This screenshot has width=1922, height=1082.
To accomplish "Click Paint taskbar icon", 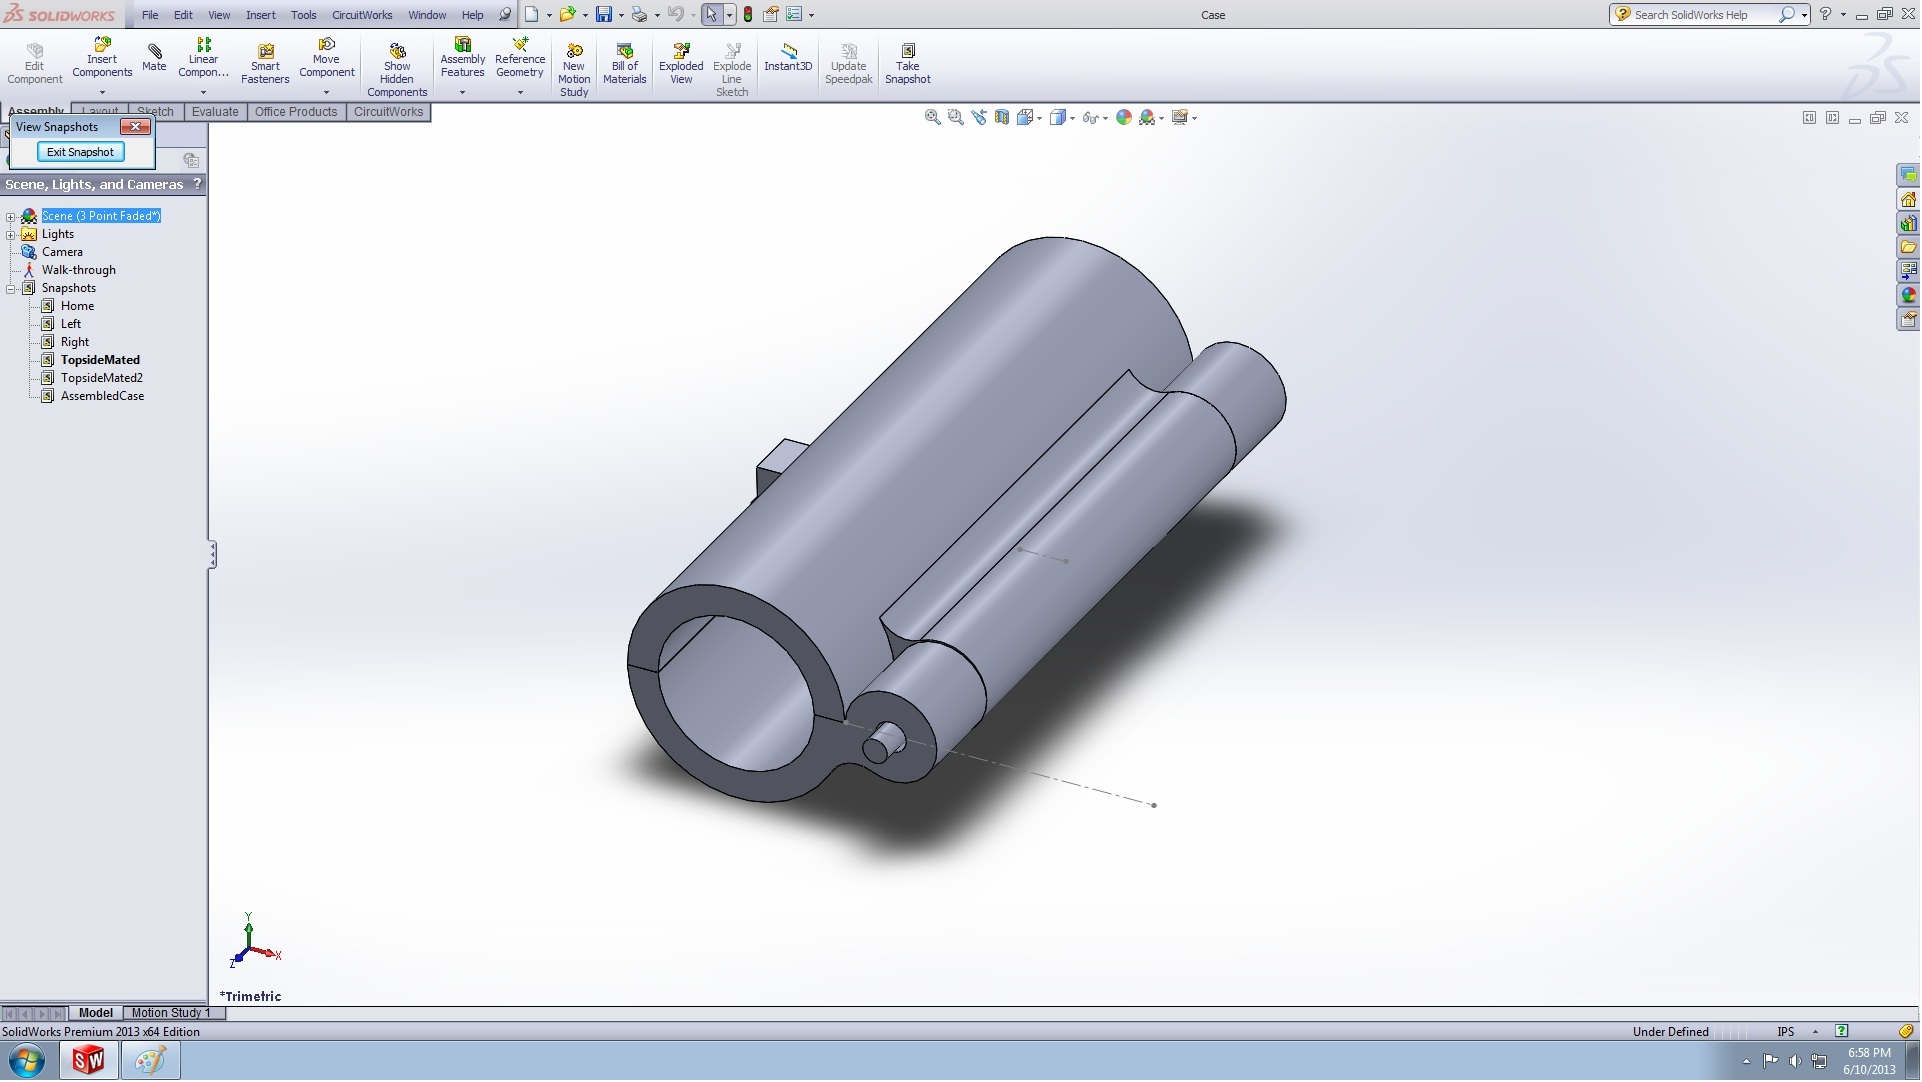I will click(x=150, y=1062).
